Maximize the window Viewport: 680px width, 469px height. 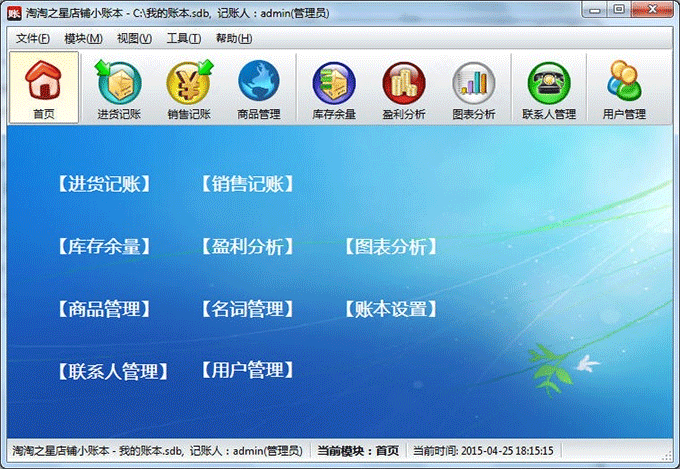tap(619, 10)
